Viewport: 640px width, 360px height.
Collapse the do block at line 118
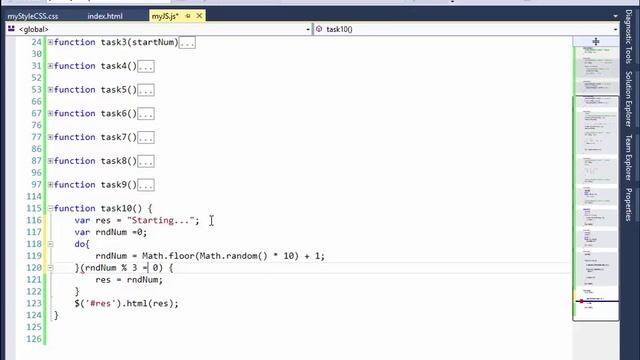[50, 244]
